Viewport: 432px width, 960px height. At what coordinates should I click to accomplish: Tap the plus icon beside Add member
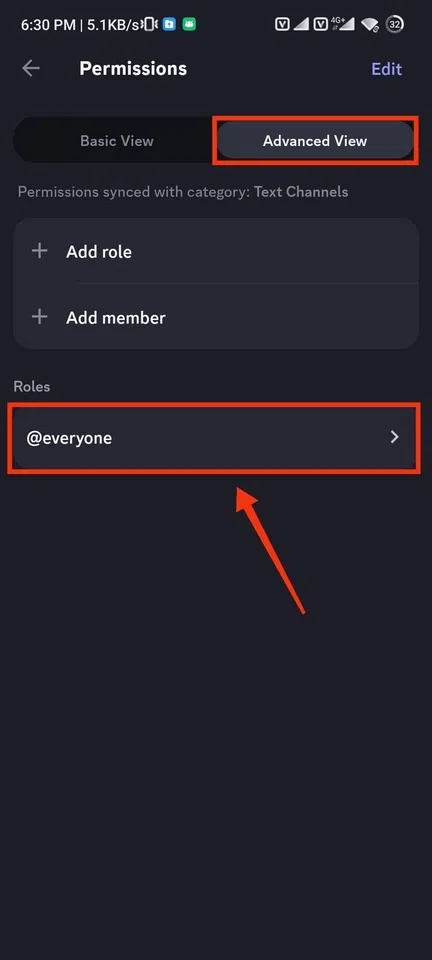tap(40, 317)
